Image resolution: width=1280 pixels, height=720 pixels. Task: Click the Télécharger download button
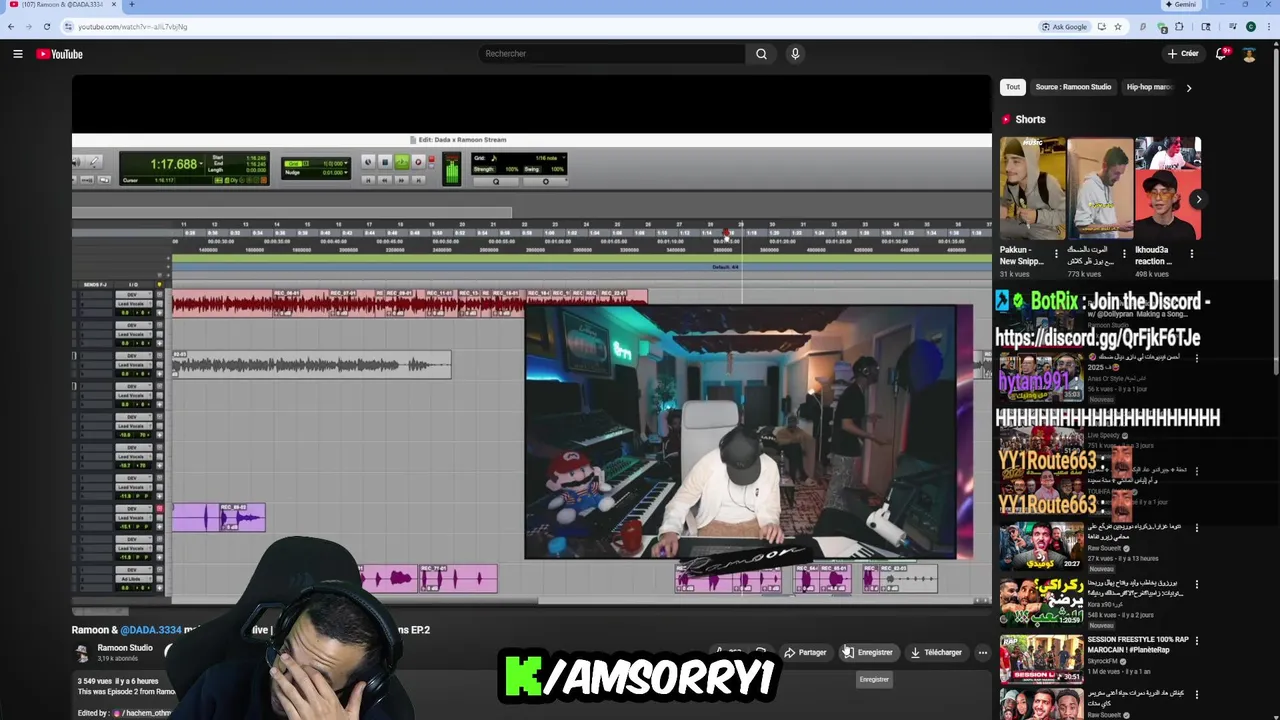(x=936, y=653)
